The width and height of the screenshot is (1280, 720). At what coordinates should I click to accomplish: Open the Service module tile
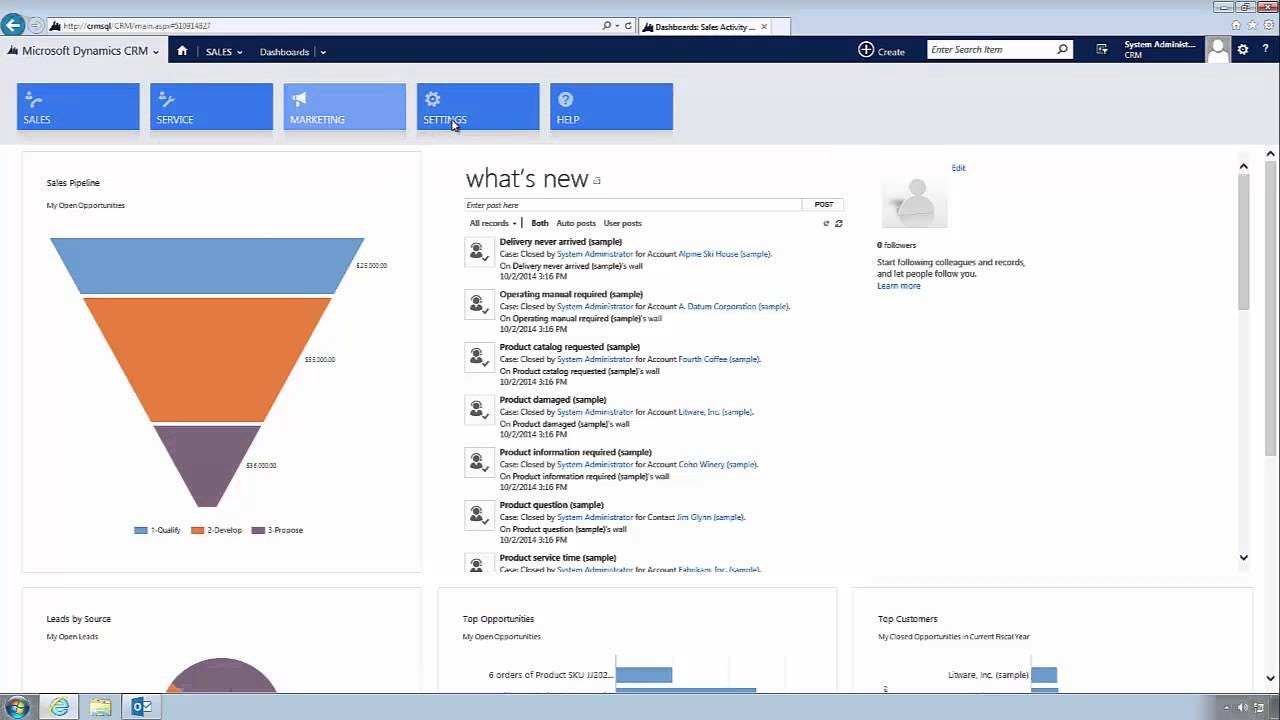211,106
